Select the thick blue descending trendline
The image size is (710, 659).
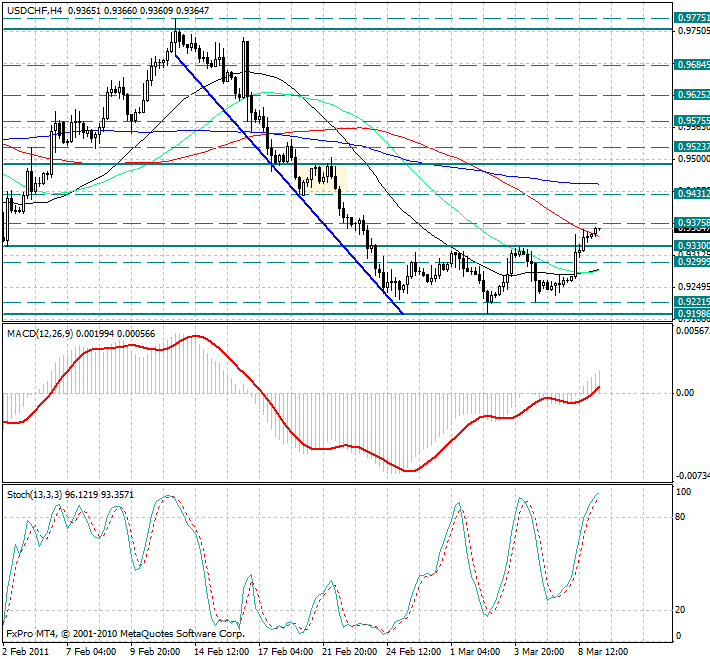pos(288,184)
